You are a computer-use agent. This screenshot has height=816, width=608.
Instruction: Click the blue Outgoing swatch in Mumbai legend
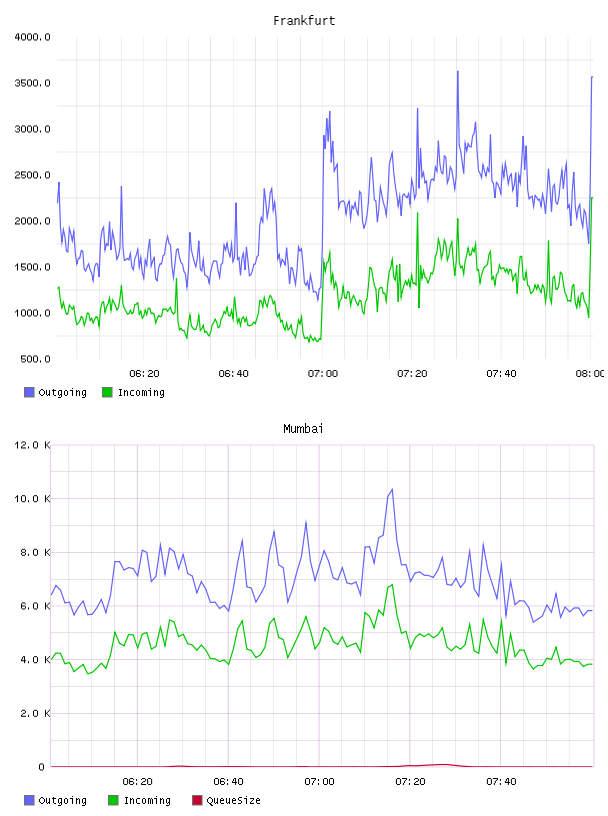pyautogui.click(x=29, y=800)
